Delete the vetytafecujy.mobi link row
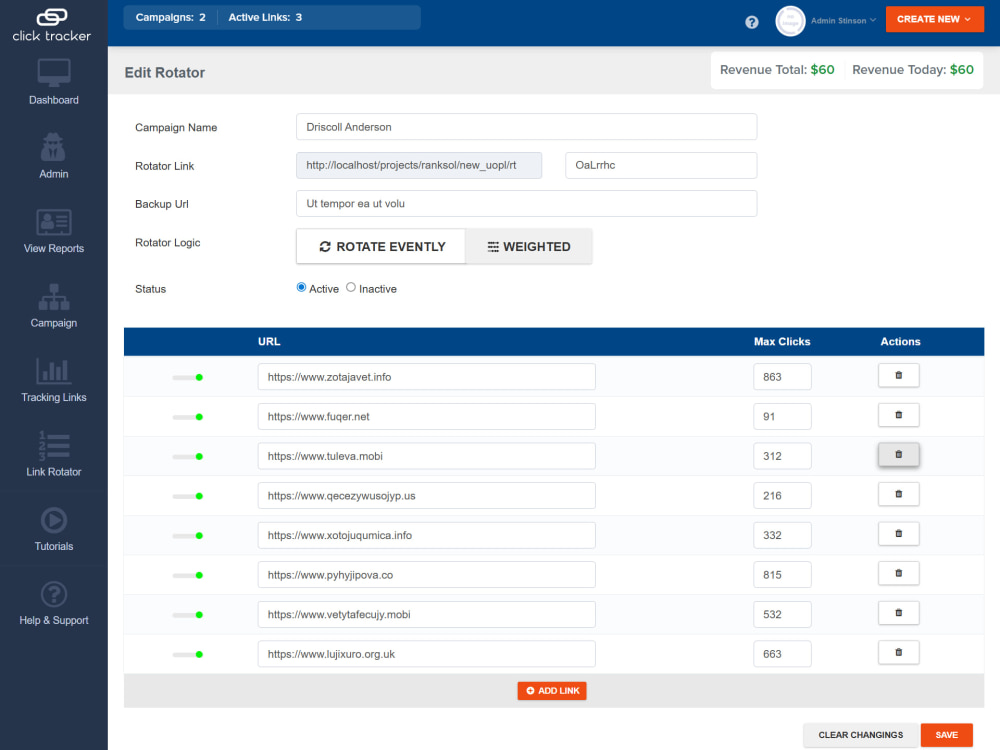This screenshot has height=750, width=1000. [x=899, y=613]
